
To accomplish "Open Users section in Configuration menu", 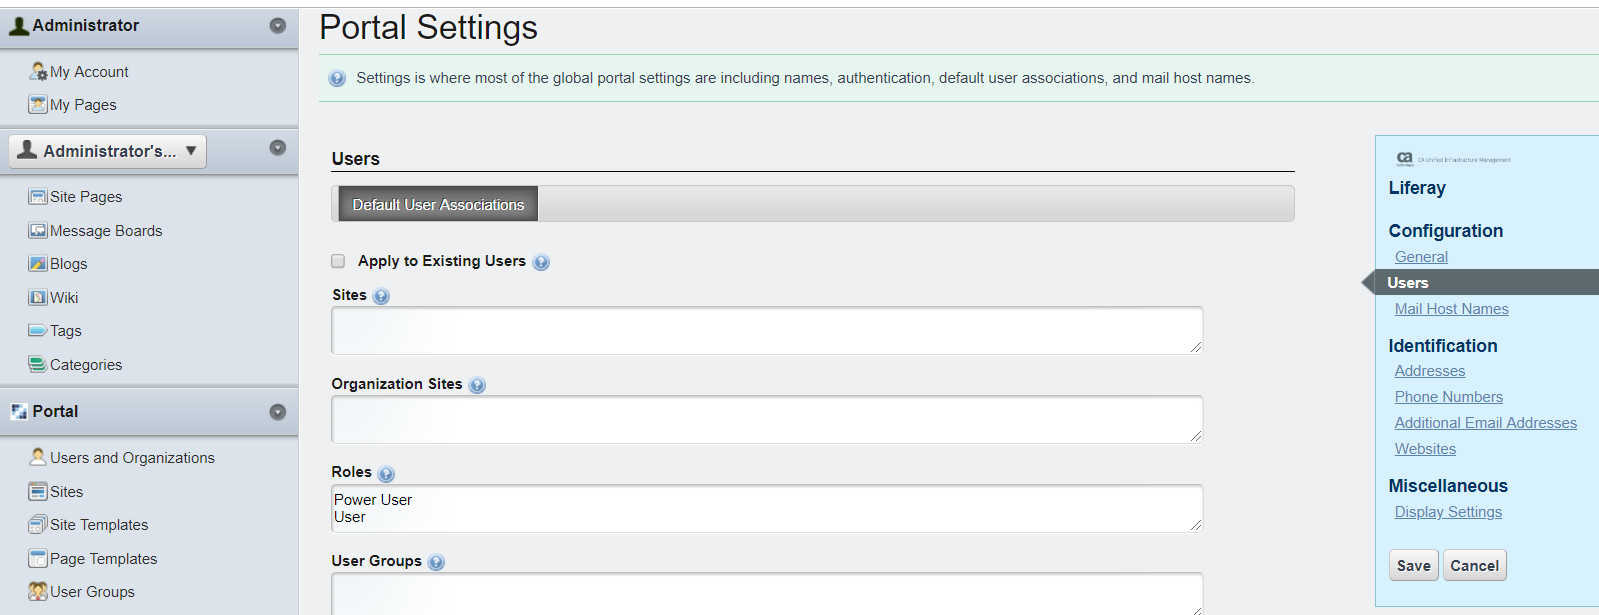I will [1408, 283].
